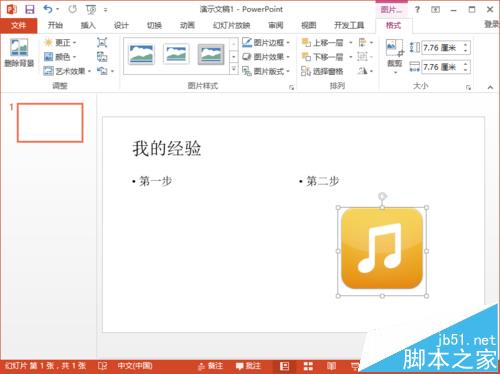Image resolution: width=500 pixels, height=374 pixels.
Task: Increase the picture height using the stepper
Action: pos(466,45)
